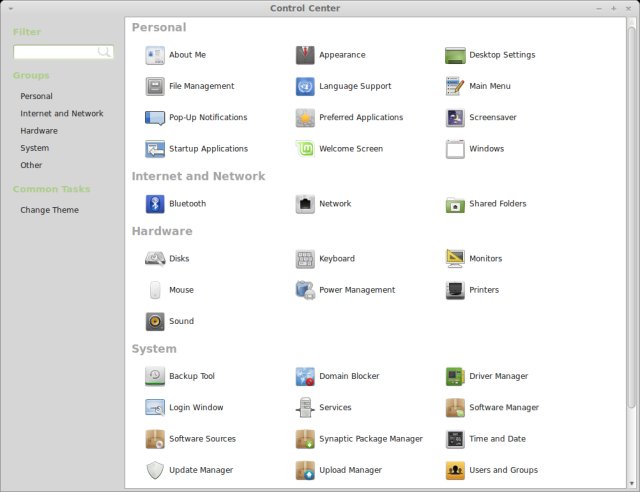Open the Mouse settings icon
The width and height of the screenshot is (640, 492).
155,290
